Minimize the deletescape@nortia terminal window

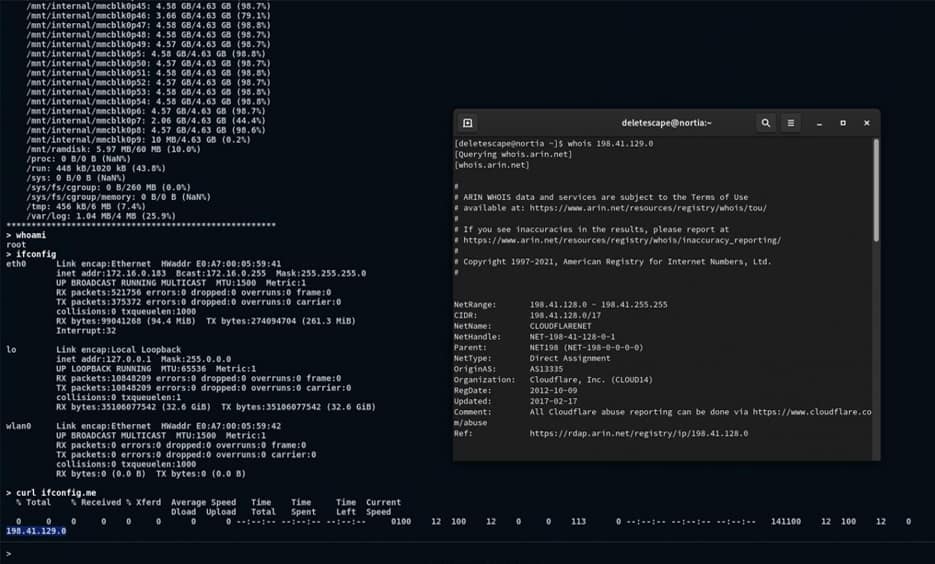pos(819,123)
